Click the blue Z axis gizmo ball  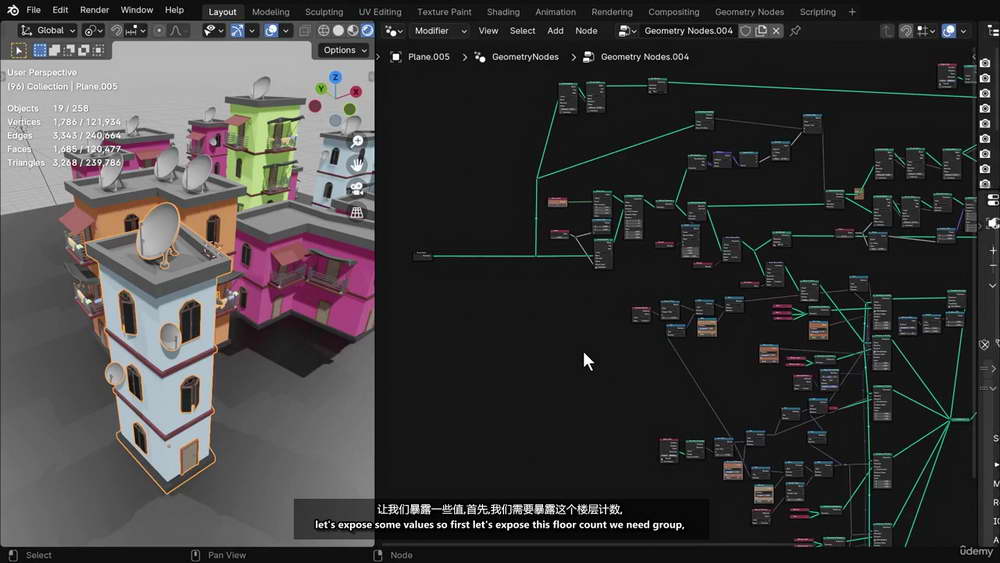[335, 77]
